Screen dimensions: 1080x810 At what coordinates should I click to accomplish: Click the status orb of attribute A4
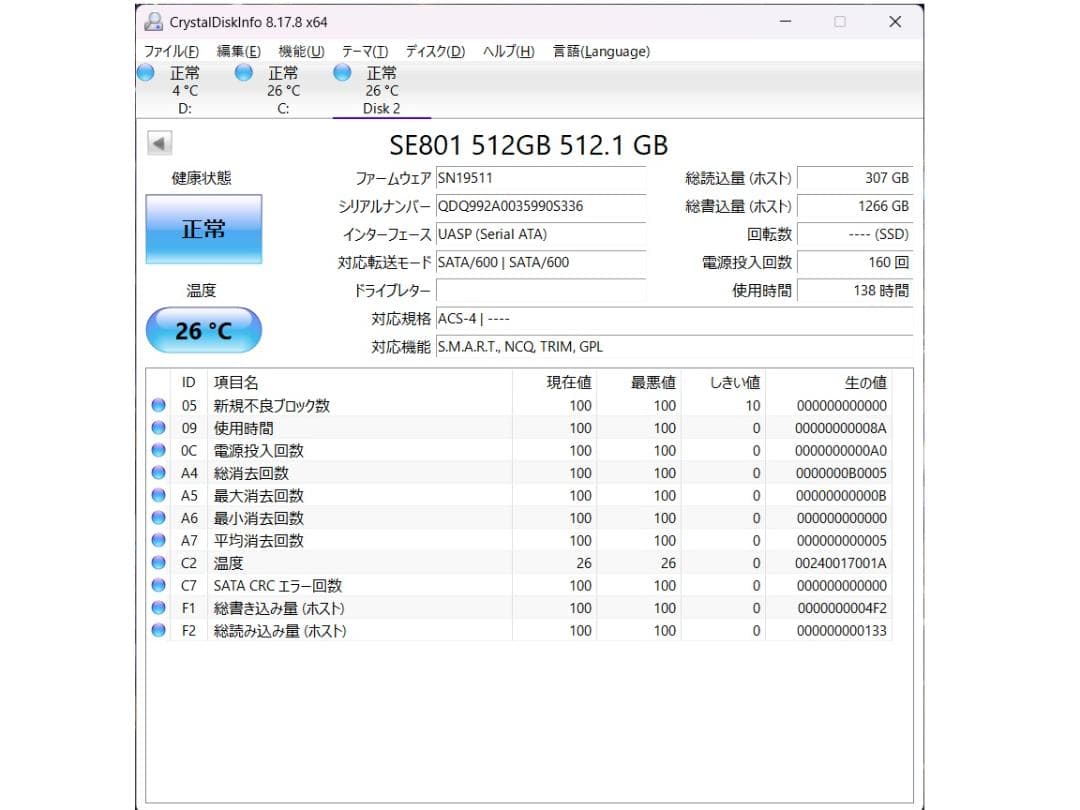tap(158, 472)
